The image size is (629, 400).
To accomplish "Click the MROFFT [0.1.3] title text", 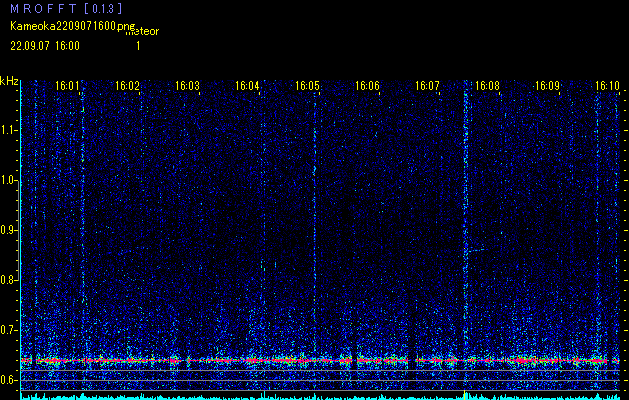I will pos(66,8).
